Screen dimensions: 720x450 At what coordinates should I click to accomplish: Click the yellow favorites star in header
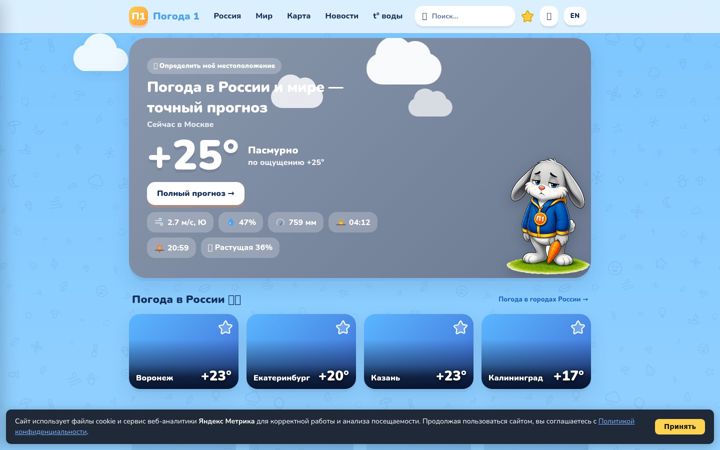[528, 17]
